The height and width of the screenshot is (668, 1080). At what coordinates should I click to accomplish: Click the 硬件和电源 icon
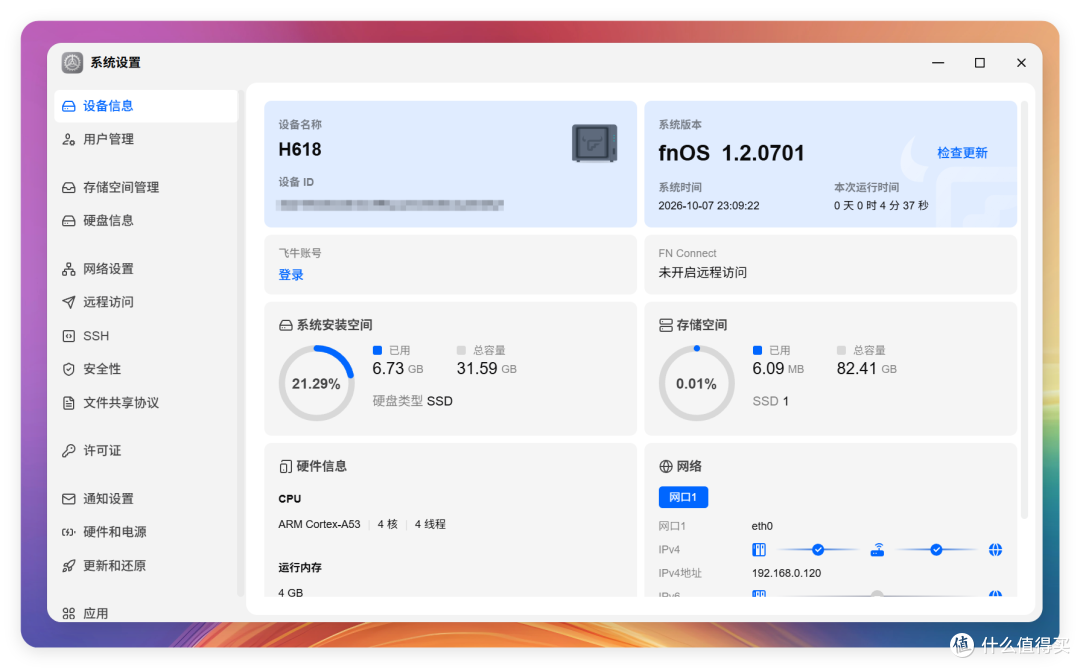coord(69,532)
